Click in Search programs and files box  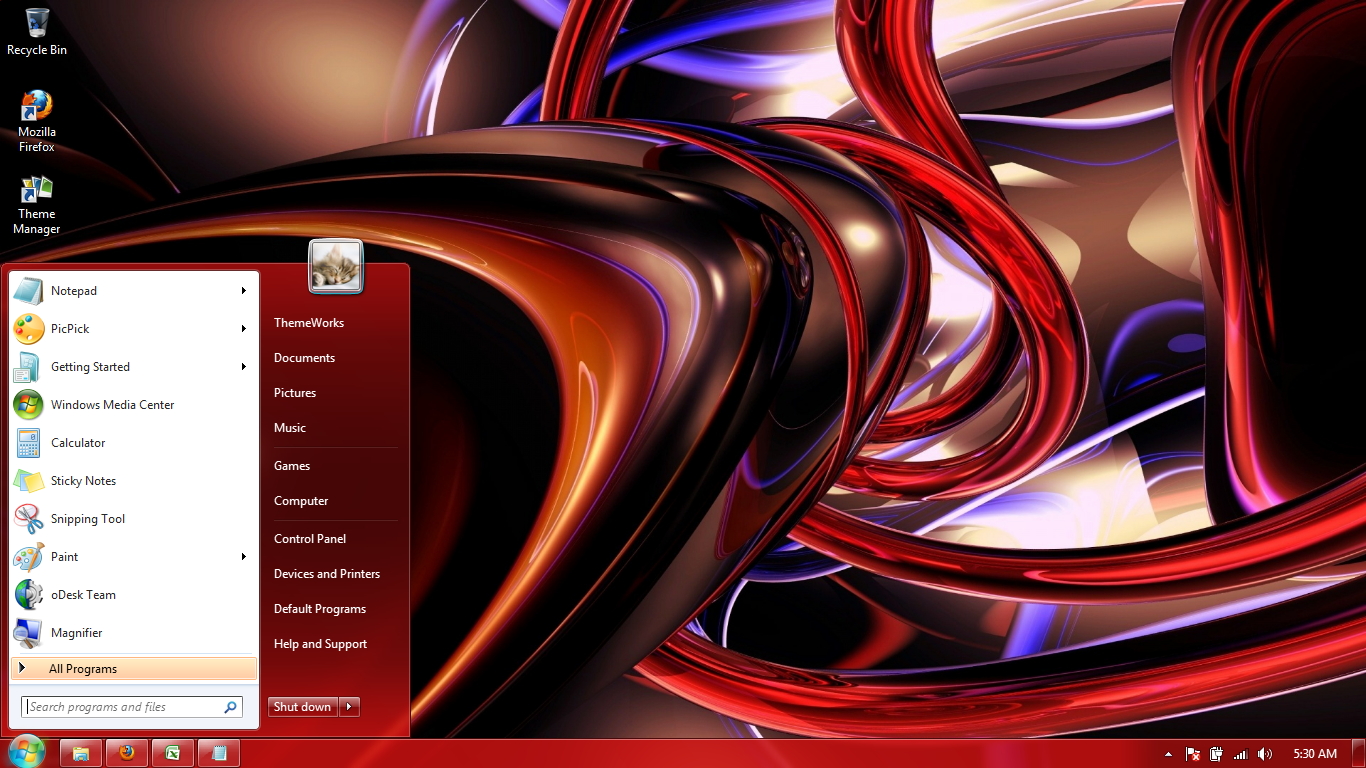132,707
